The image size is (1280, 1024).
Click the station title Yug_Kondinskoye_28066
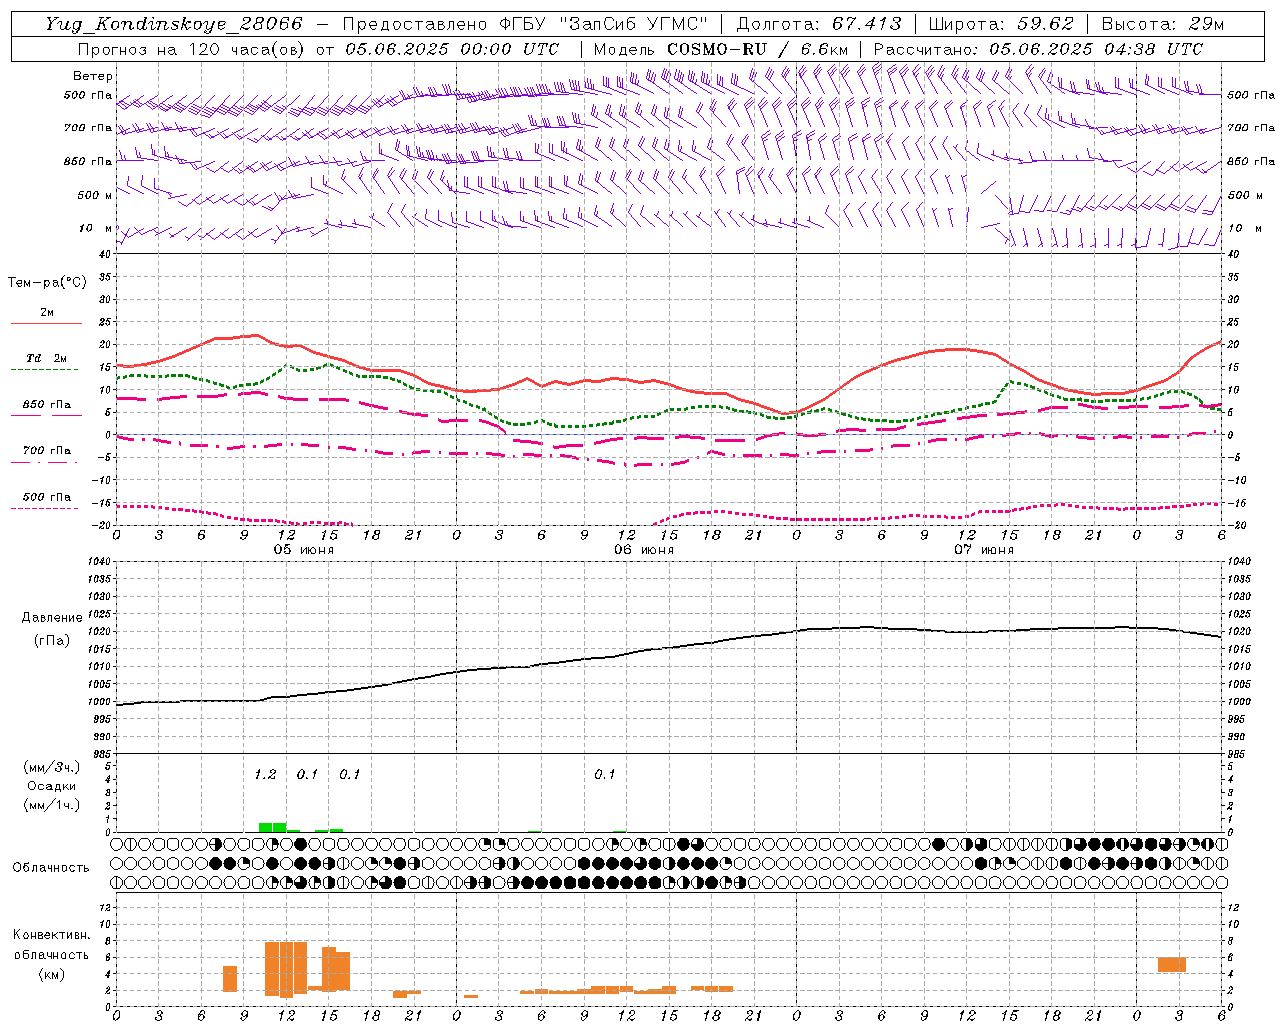click(173, 24)
